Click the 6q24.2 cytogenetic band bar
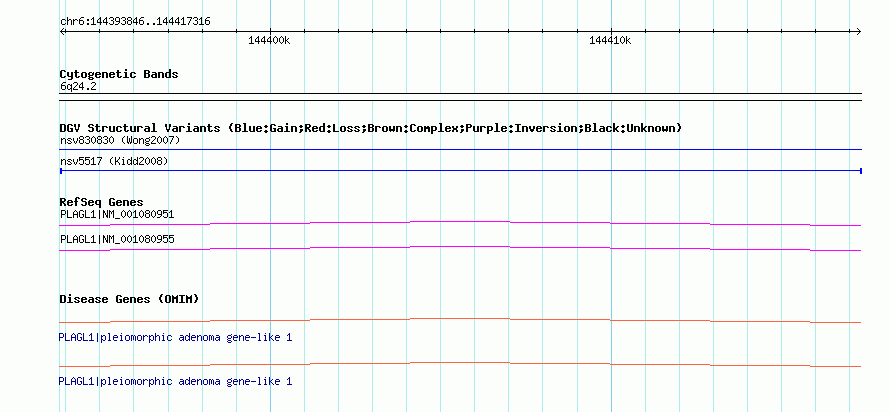 tap(460, 97)
